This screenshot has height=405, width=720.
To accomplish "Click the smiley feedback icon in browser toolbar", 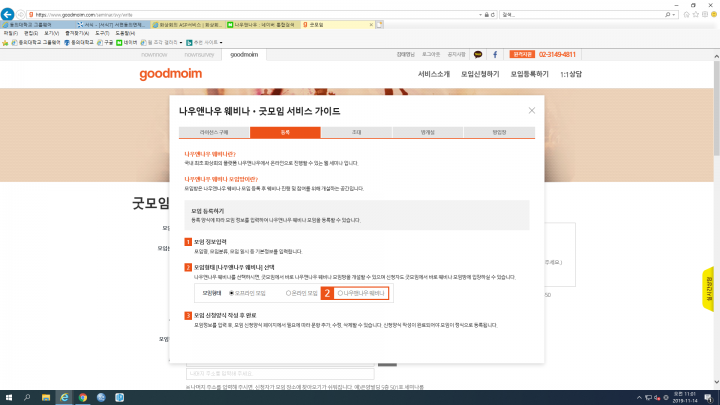I will [714, 15].
